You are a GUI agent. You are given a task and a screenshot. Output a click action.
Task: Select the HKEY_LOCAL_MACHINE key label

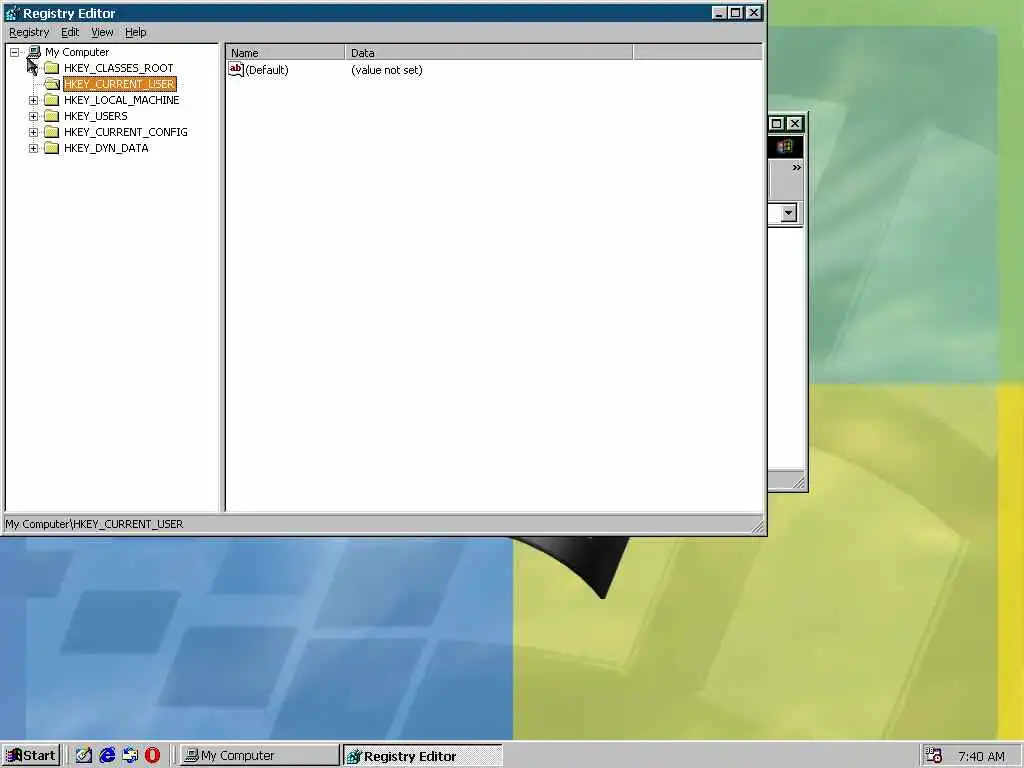(121, 100)
